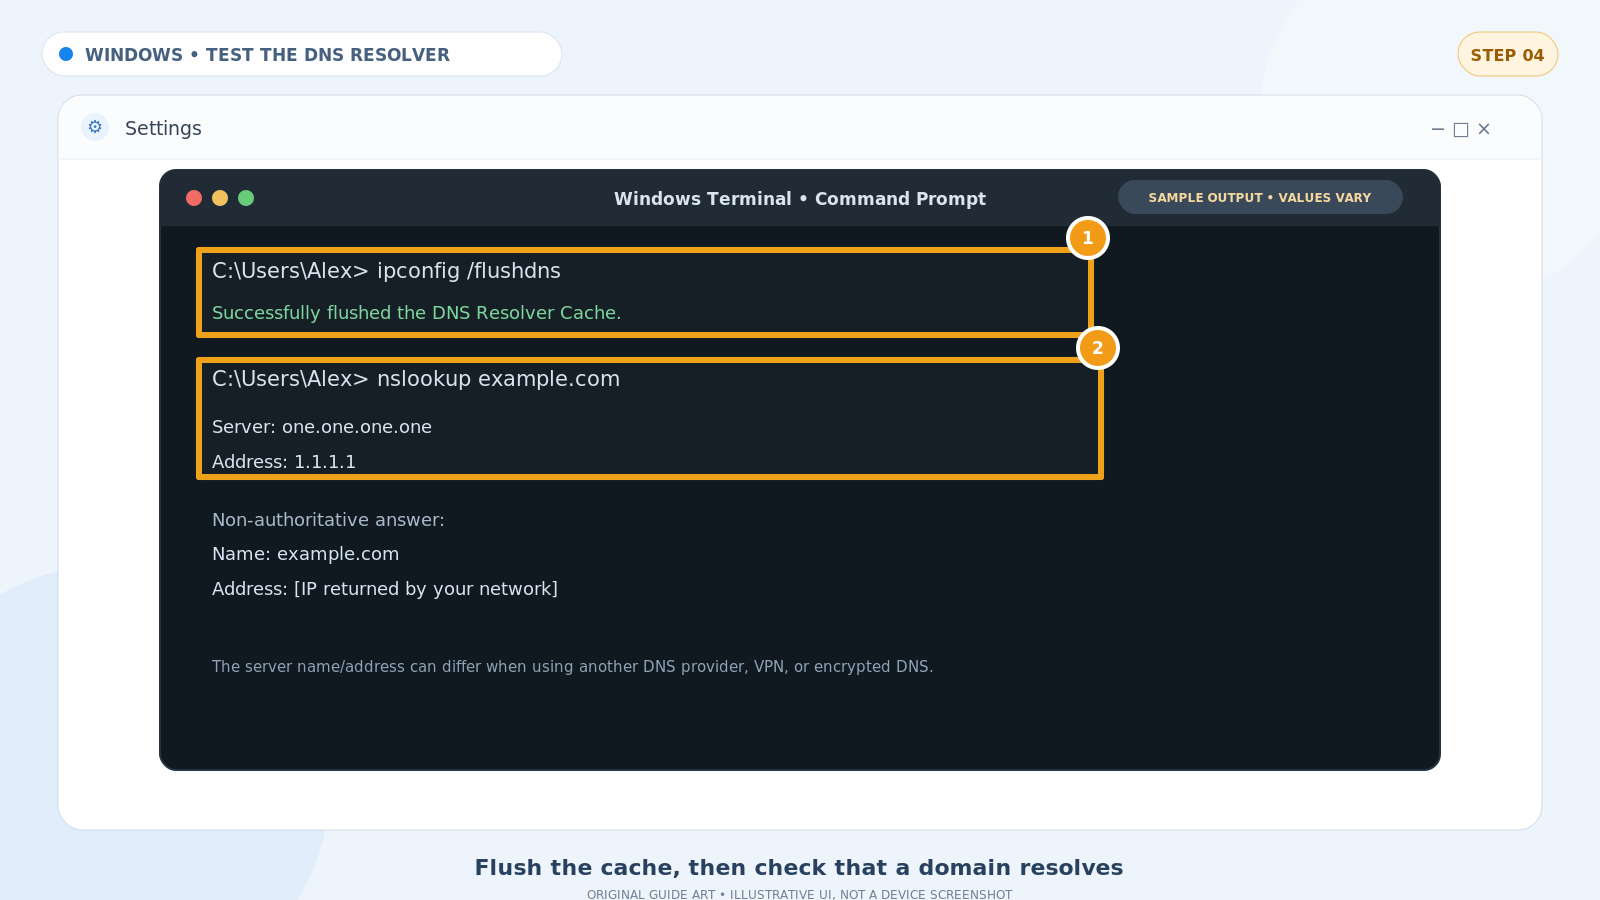Click the STEP 04 badge
This screenshot has height=900, width=1600.
[x=1508, y=54]
